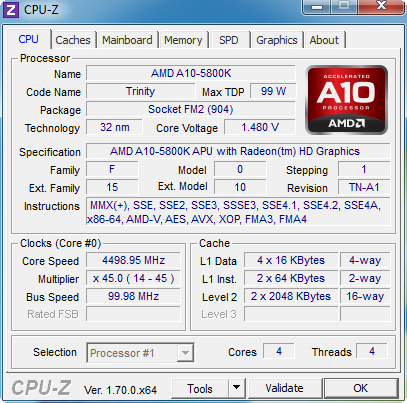The width and height of the screenshot is (407, 403).
Task: Click the Core Voltage value 1.480 V
Action: click(260, 127)
